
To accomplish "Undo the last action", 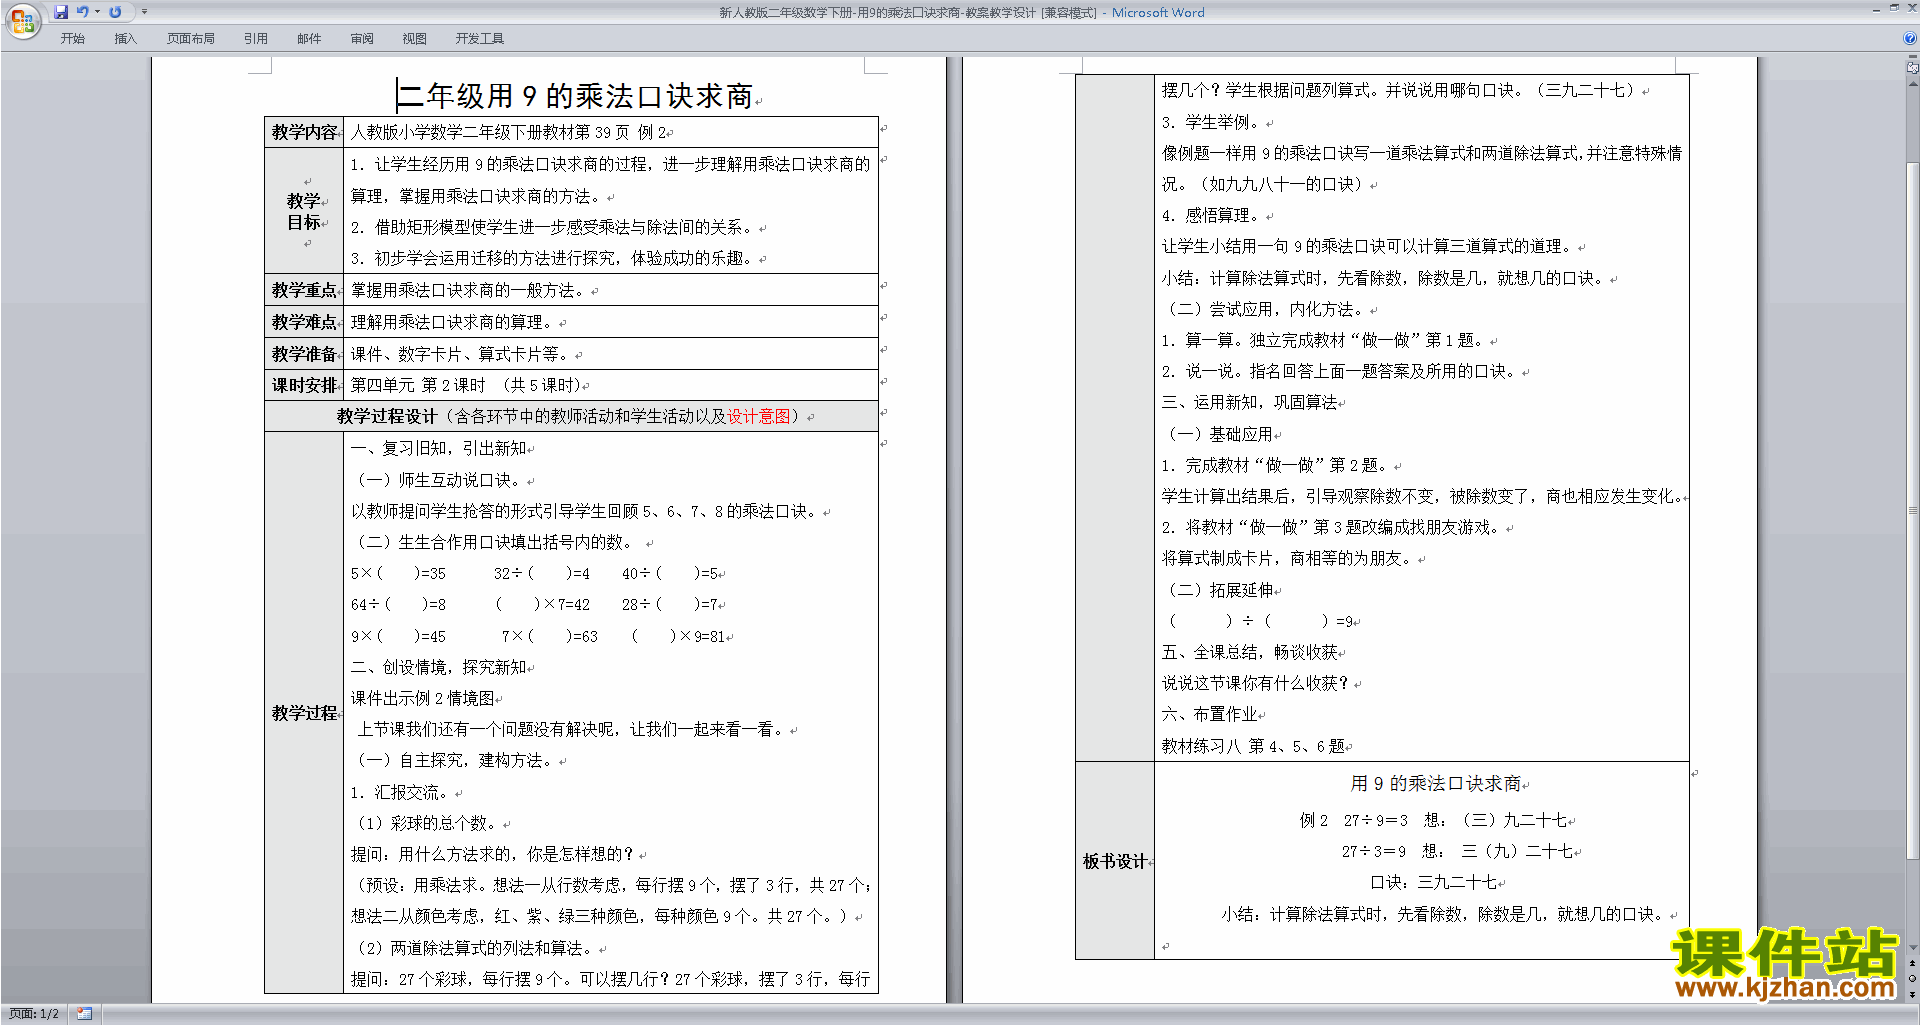I will pyautogui.click(x=83, y=12).
